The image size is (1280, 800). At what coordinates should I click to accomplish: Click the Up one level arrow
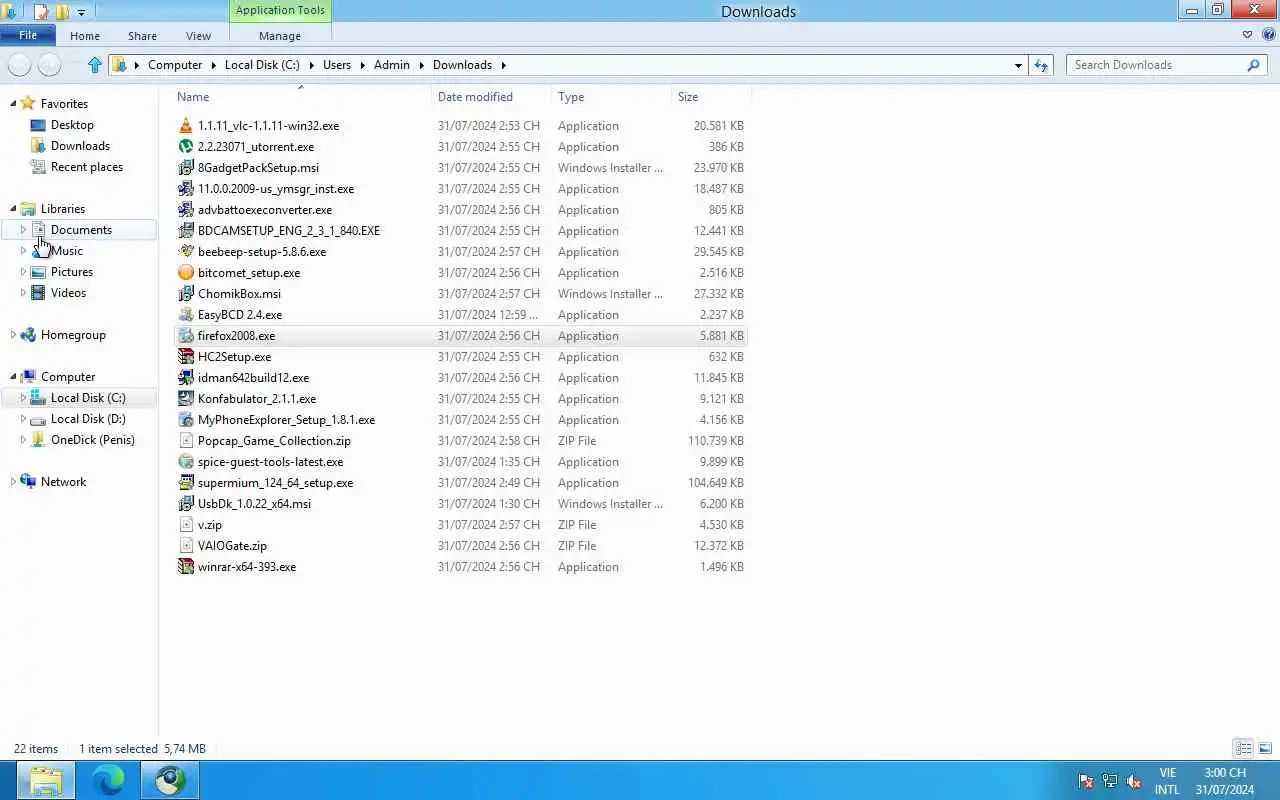tap(95, 65)
